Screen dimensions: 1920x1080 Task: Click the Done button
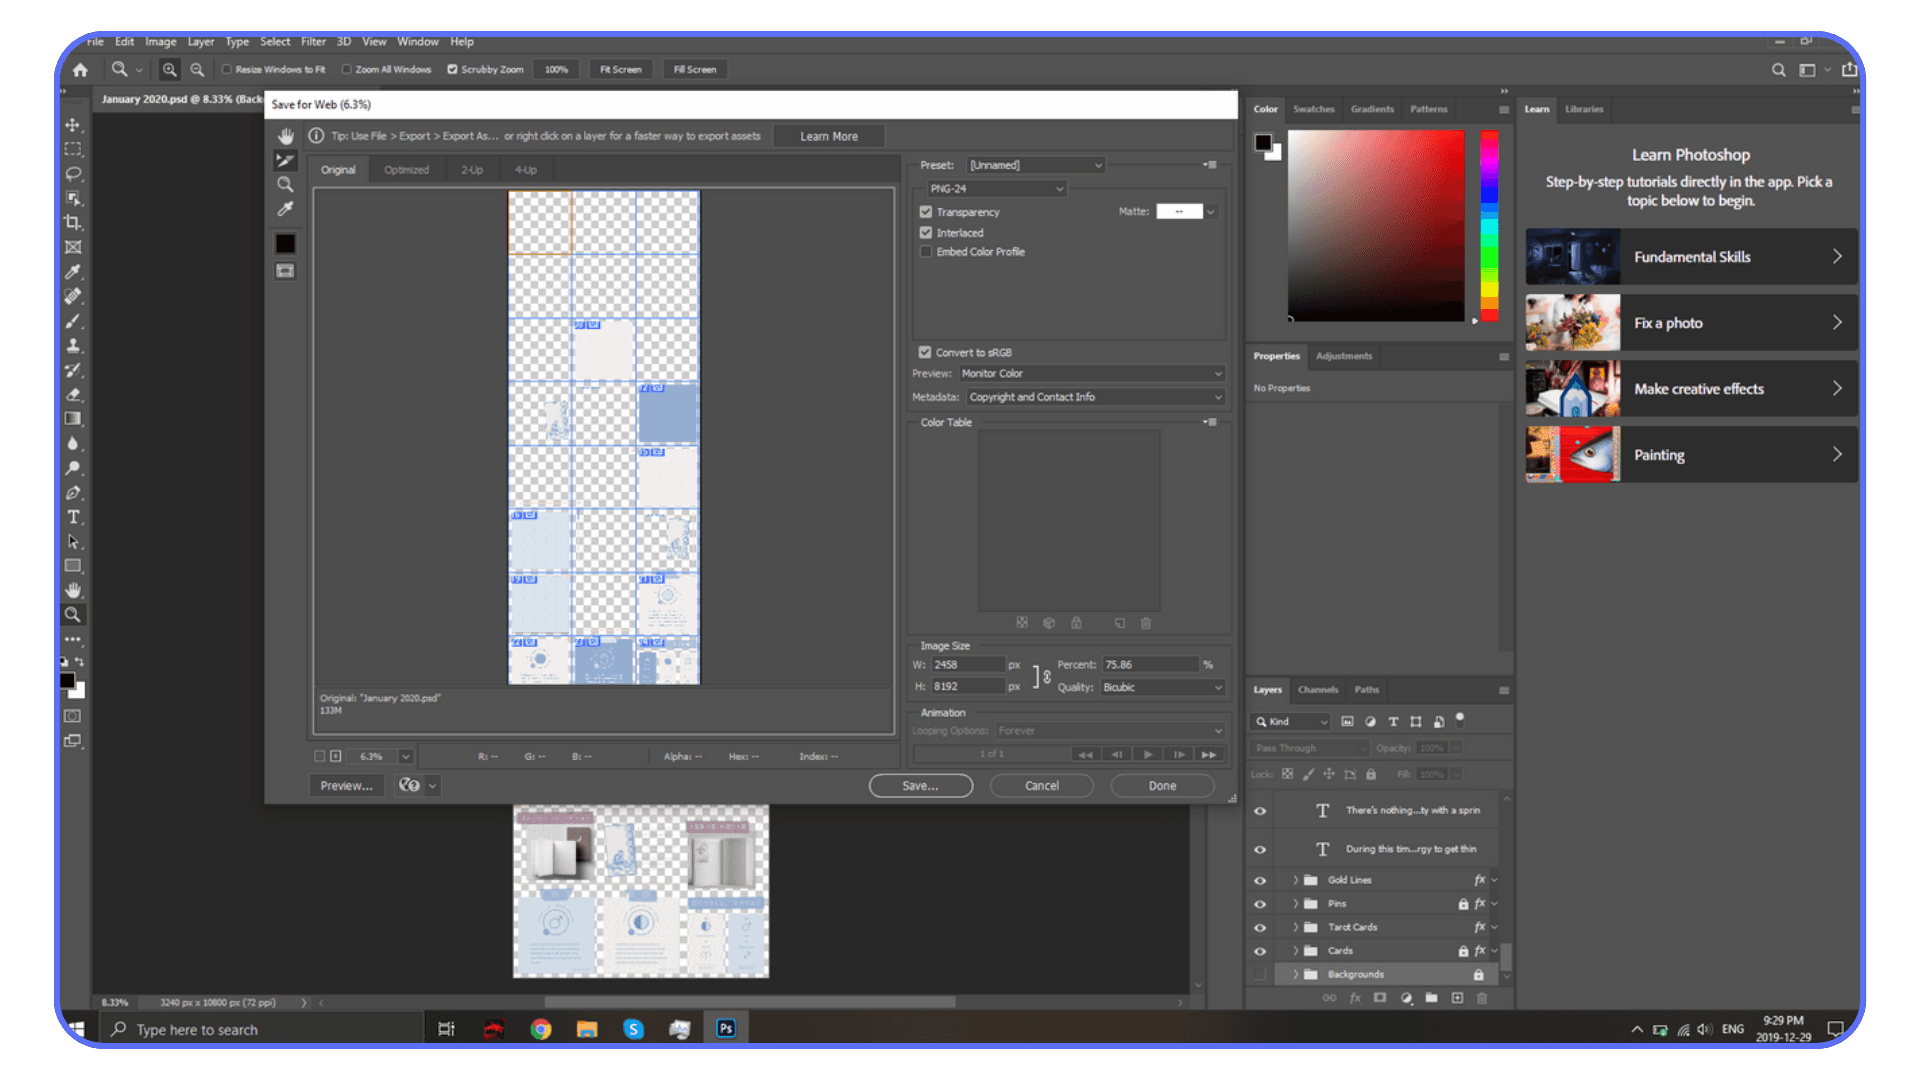[x=1162, y=786]
